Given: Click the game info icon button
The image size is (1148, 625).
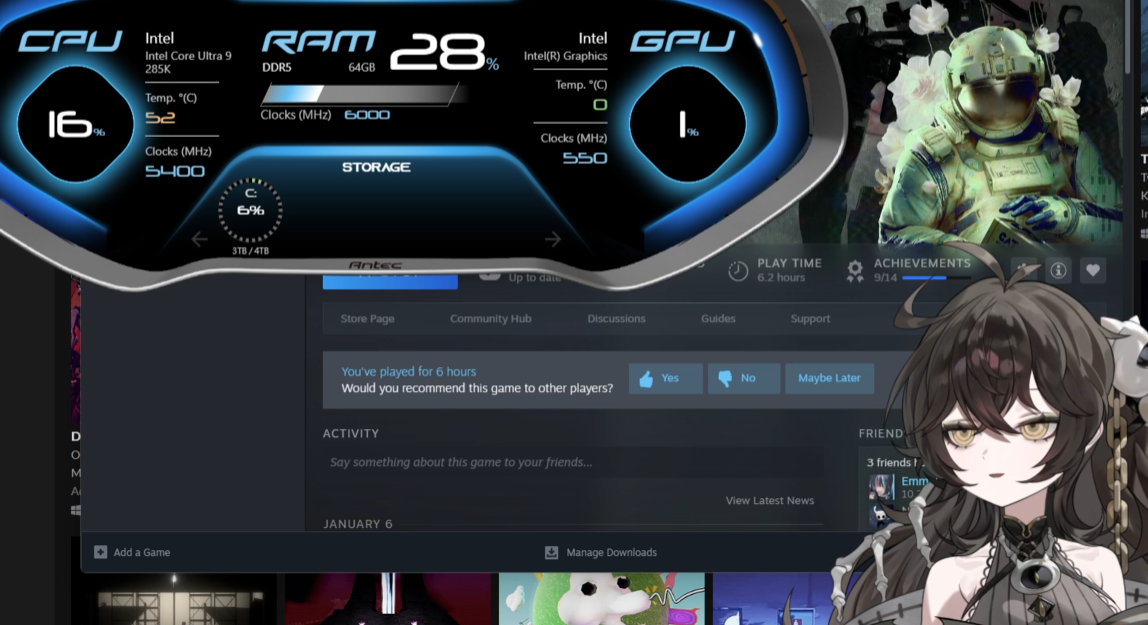Looking at the screenshot, I should click(1058, 271).
